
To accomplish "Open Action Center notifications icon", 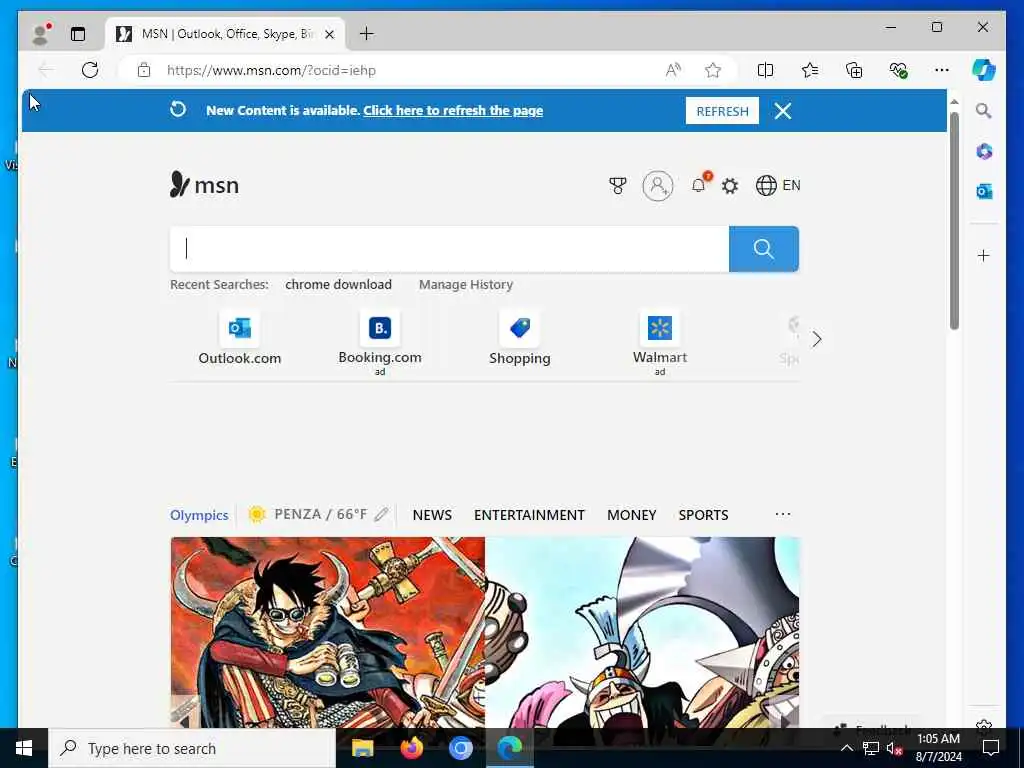I will 991,748.
